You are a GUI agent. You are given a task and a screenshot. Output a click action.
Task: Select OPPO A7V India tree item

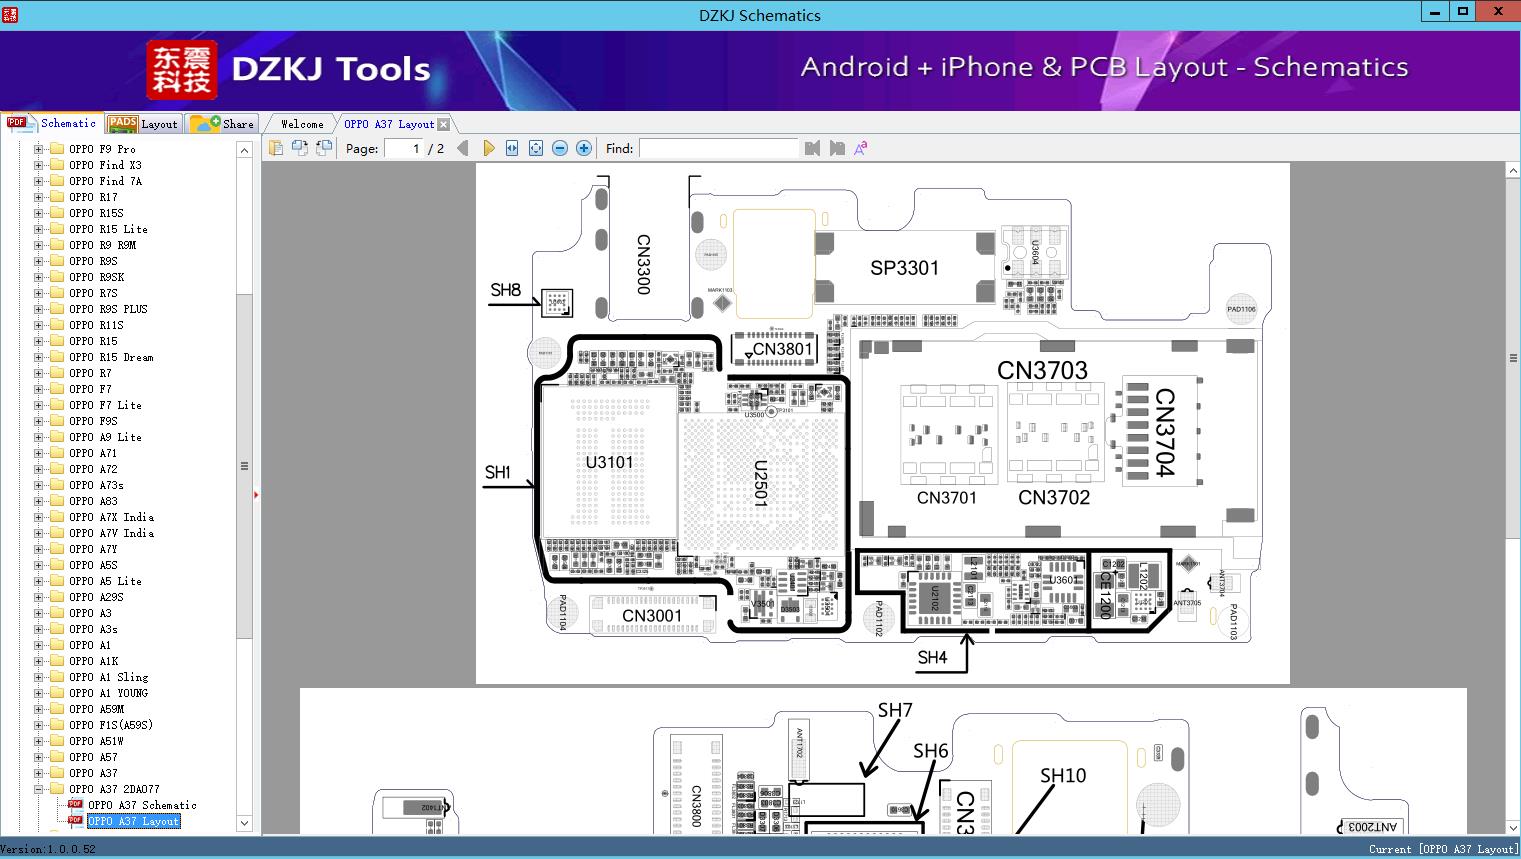pos(111,533)
